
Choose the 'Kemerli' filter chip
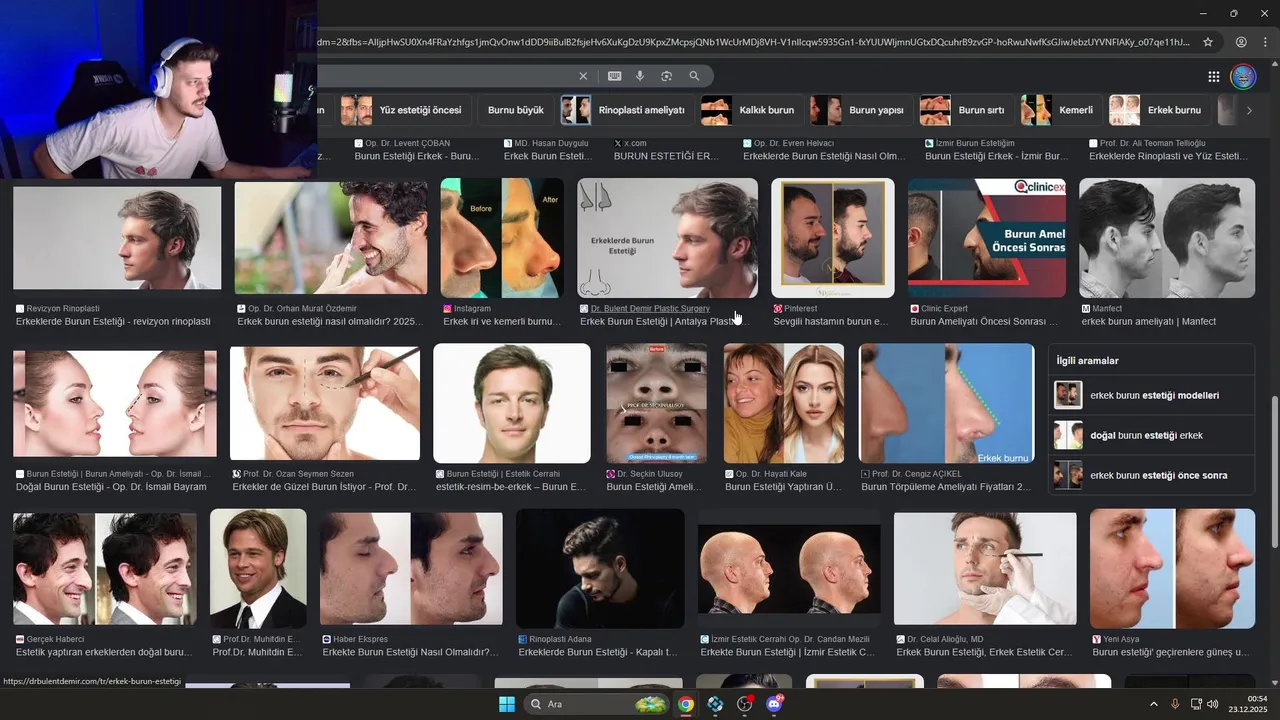(1058, 110)
